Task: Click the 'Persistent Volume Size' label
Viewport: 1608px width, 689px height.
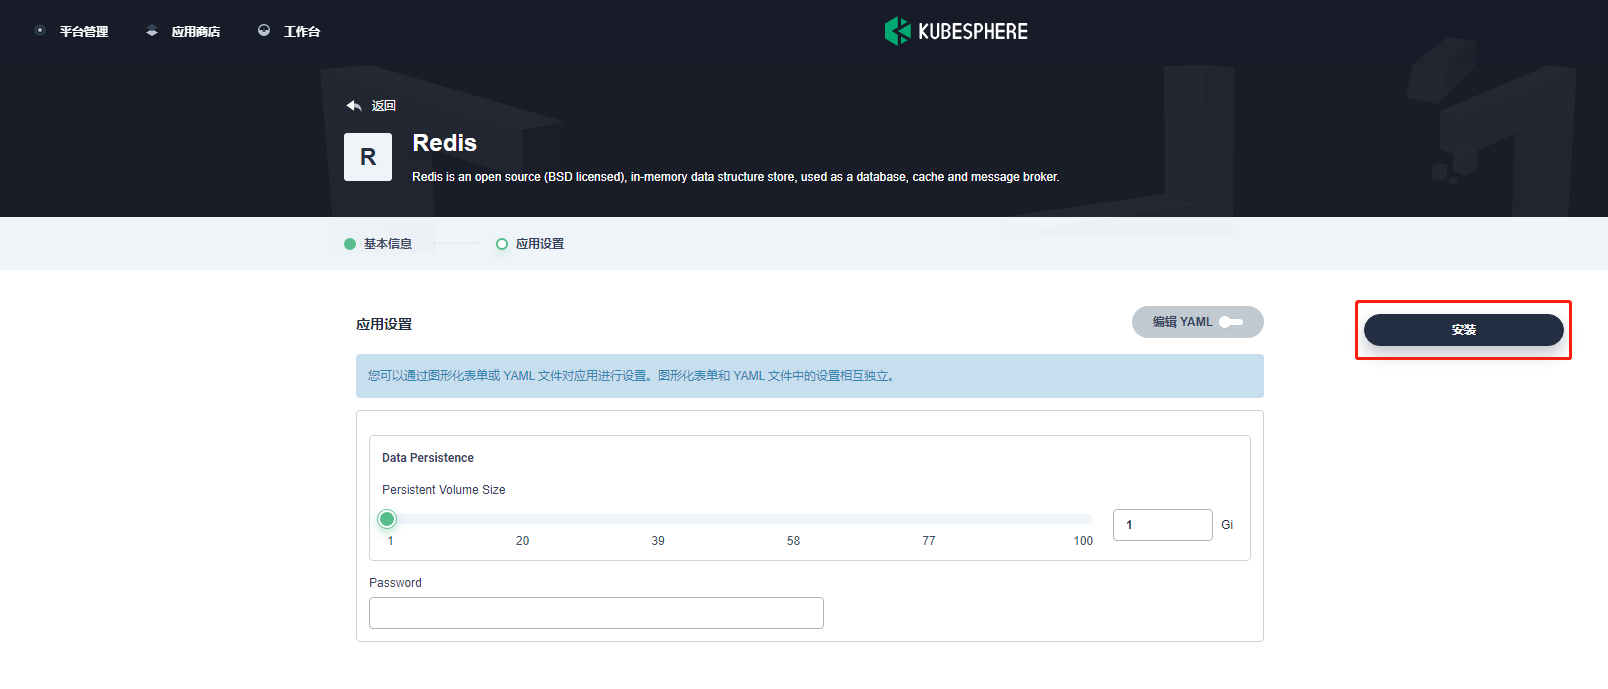Action: tap(444, 490)
